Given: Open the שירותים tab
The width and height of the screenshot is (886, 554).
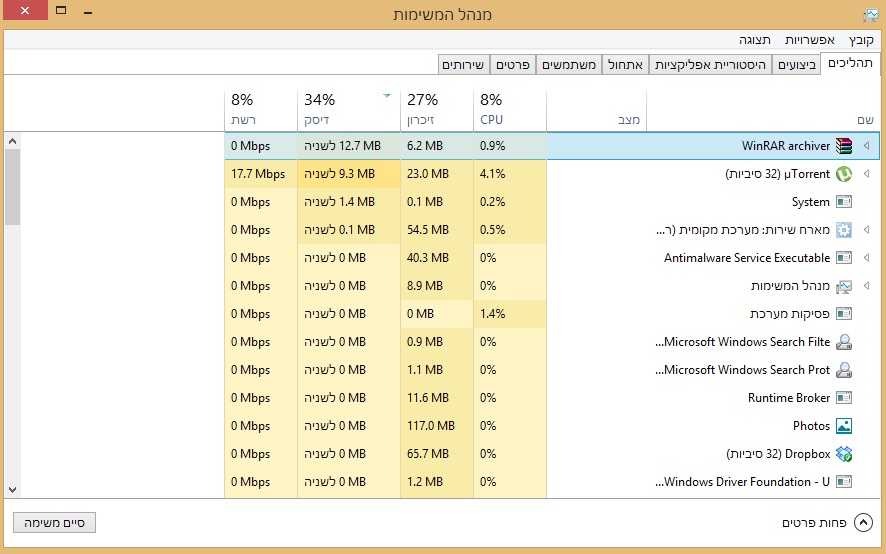Looking at the screenshot, I should [464, 65].
